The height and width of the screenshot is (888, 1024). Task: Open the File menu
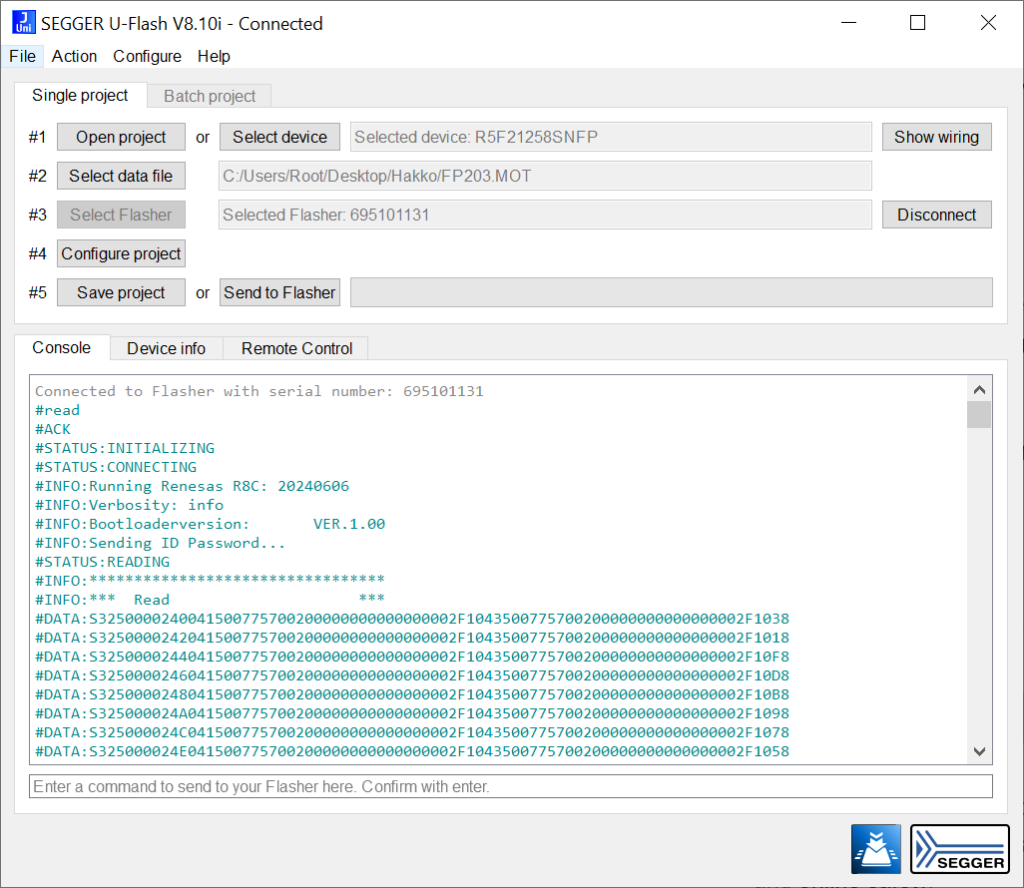(x=22, y=56)
